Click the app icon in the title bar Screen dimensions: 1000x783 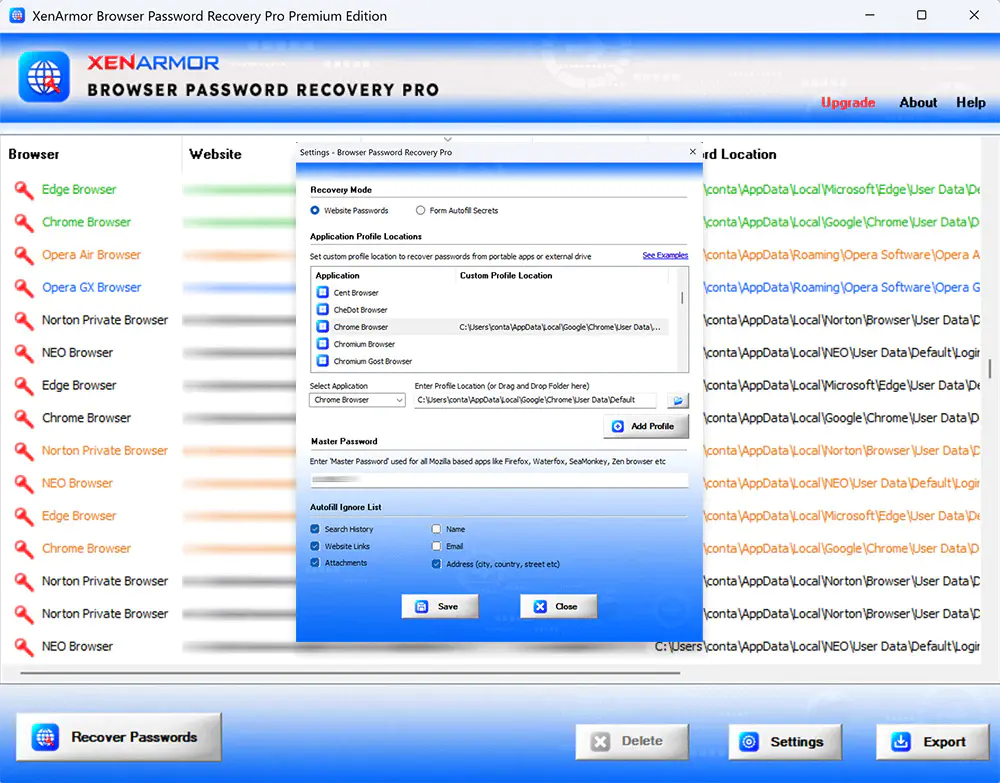click(x=17, y=15)
